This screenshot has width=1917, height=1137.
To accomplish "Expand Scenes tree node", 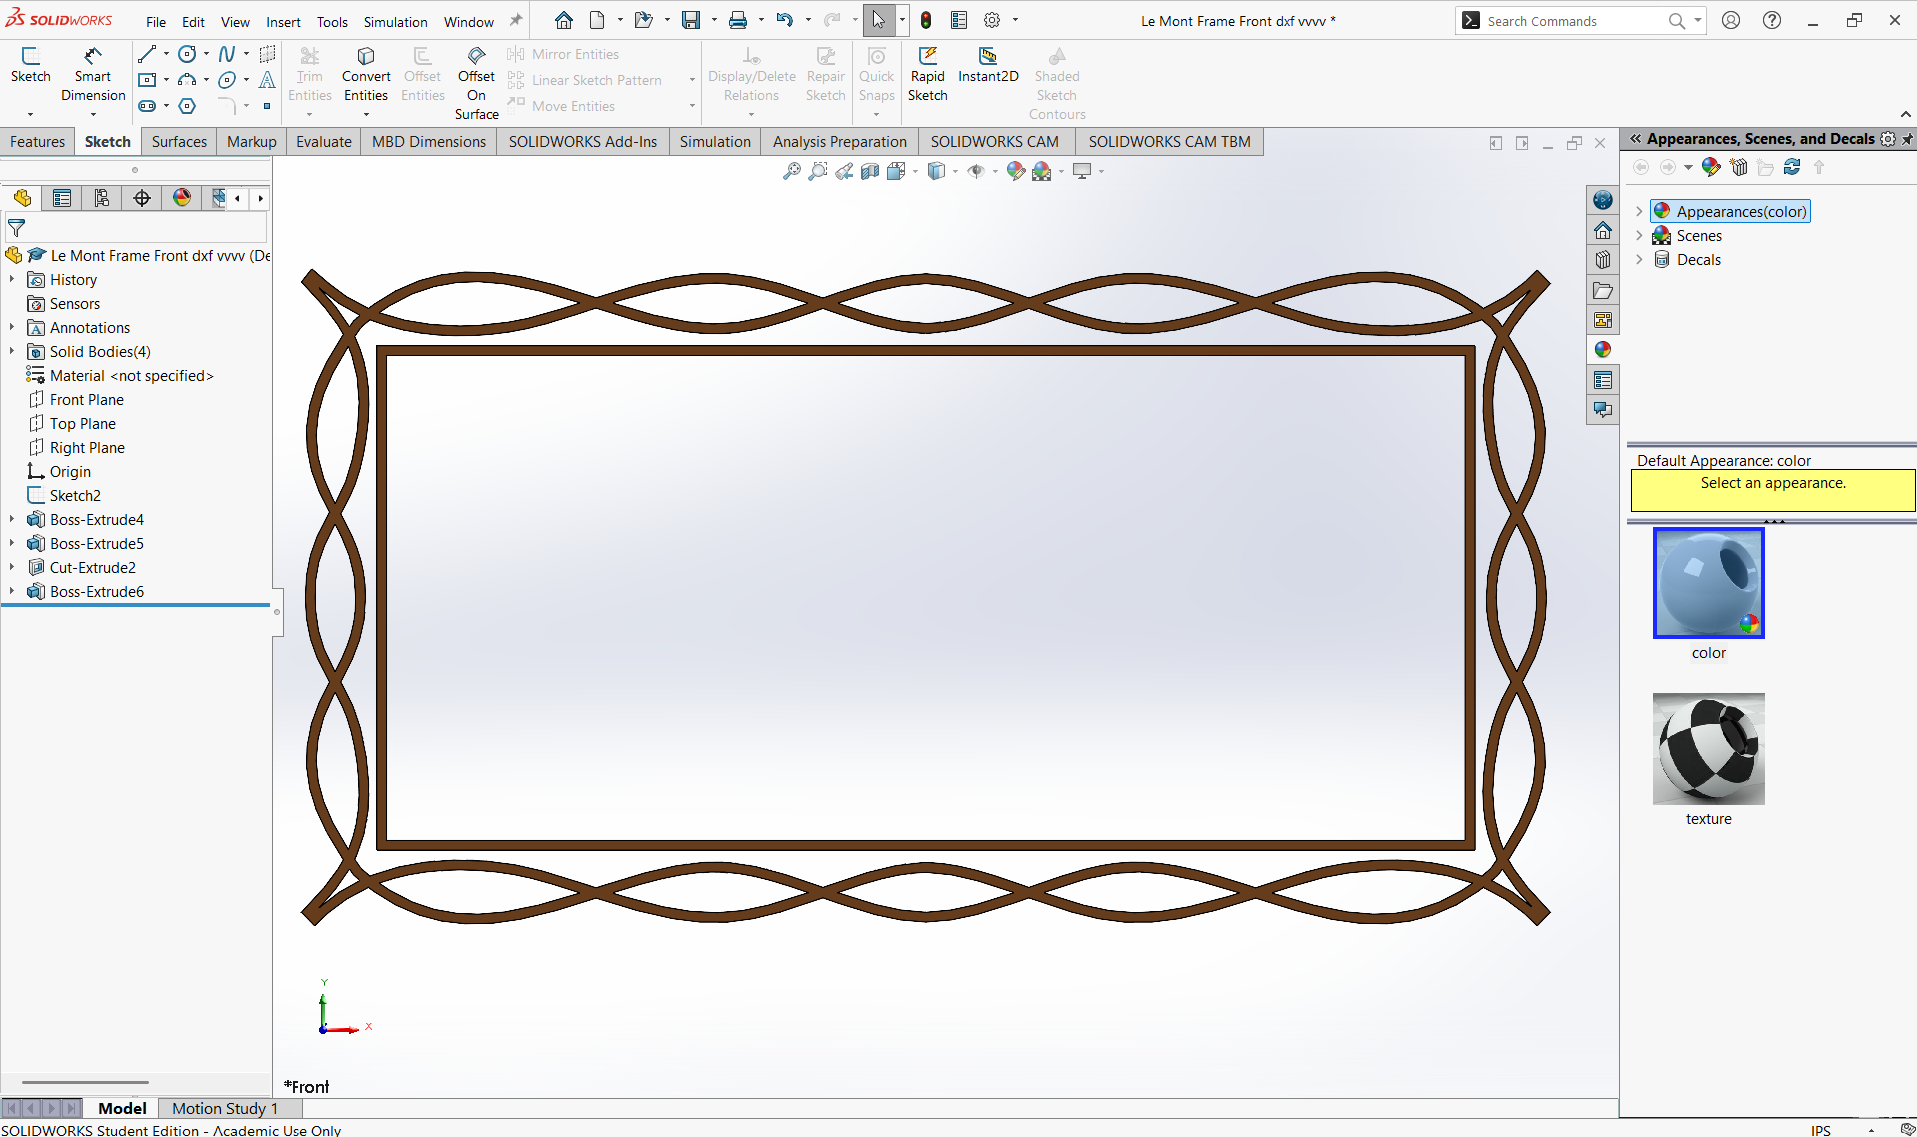I will click(x=1639, y=235).
